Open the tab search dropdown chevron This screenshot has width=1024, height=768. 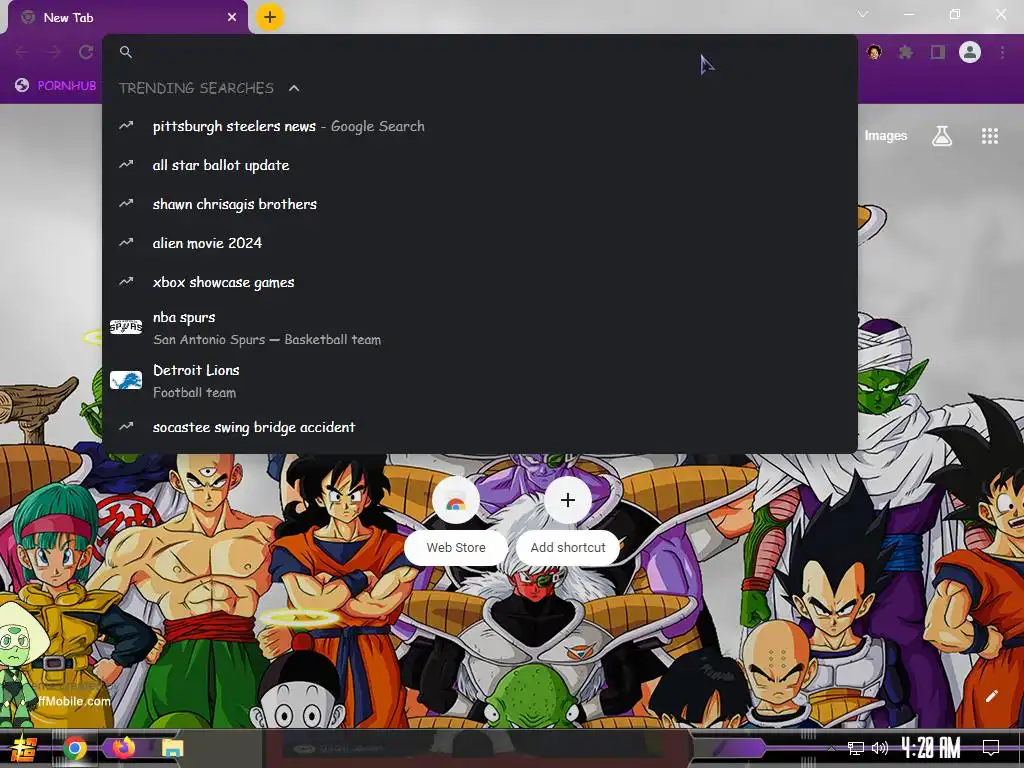coord(863,14)
